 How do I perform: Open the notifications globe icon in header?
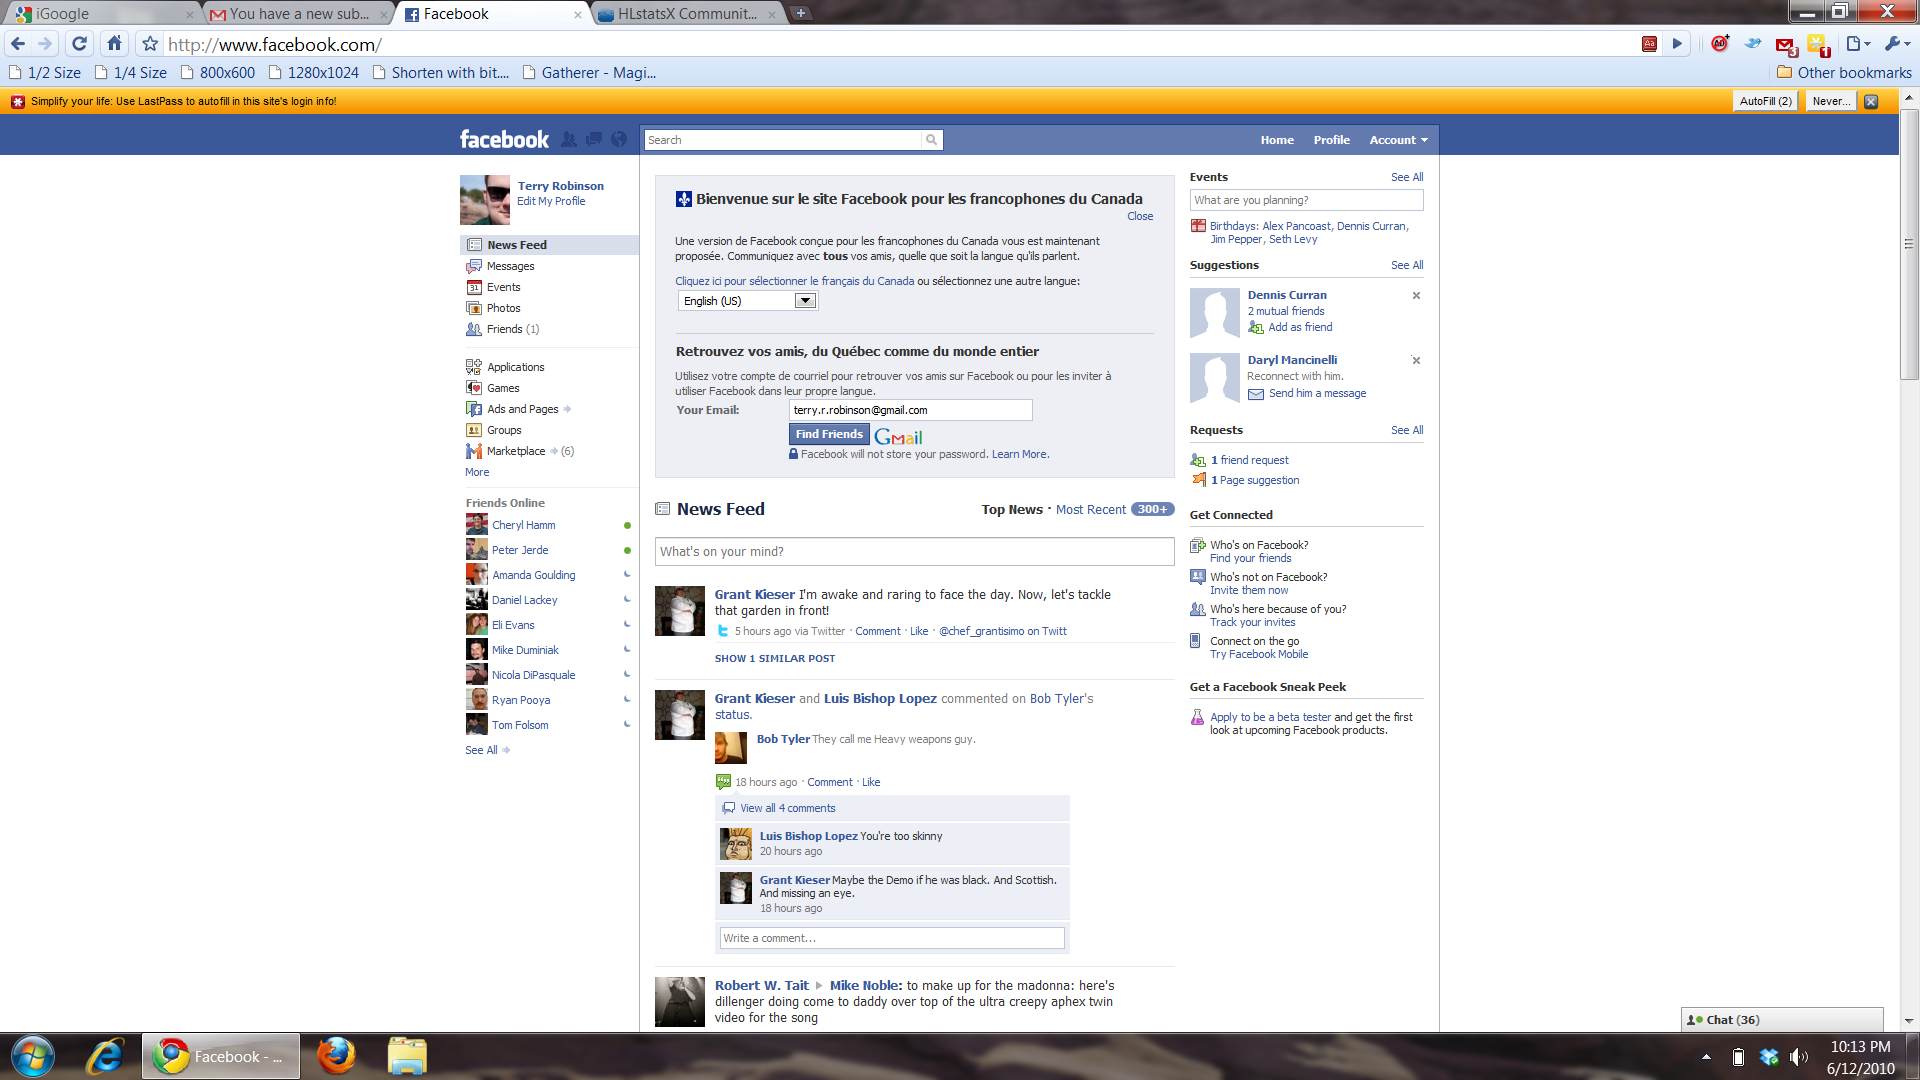coord(619,140)
